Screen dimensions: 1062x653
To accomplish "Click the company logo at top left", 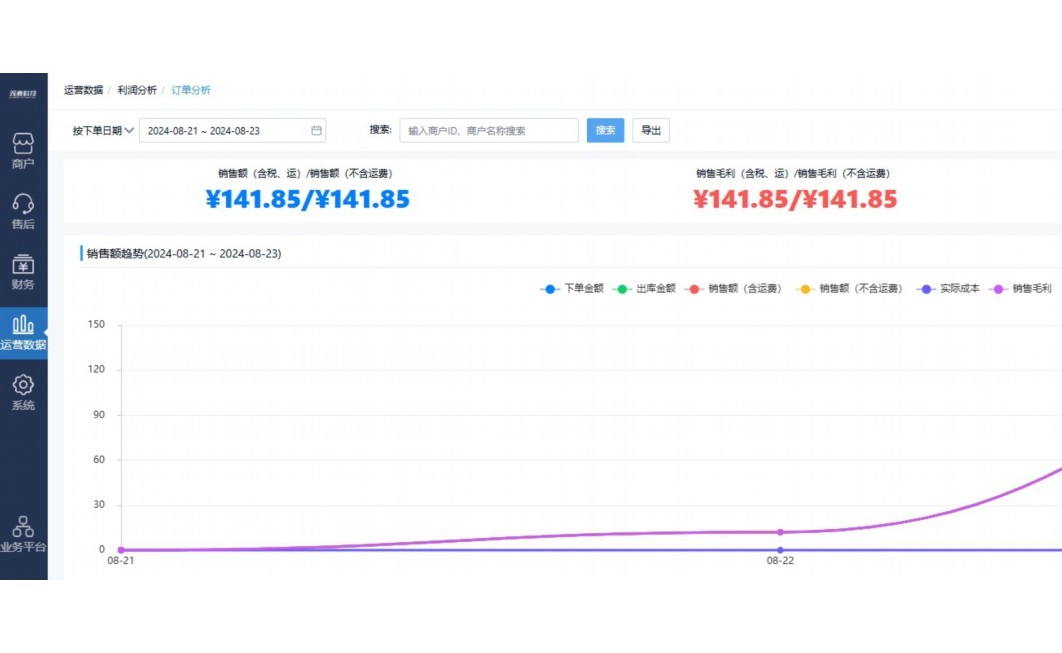I will click(x=23, y=94).
